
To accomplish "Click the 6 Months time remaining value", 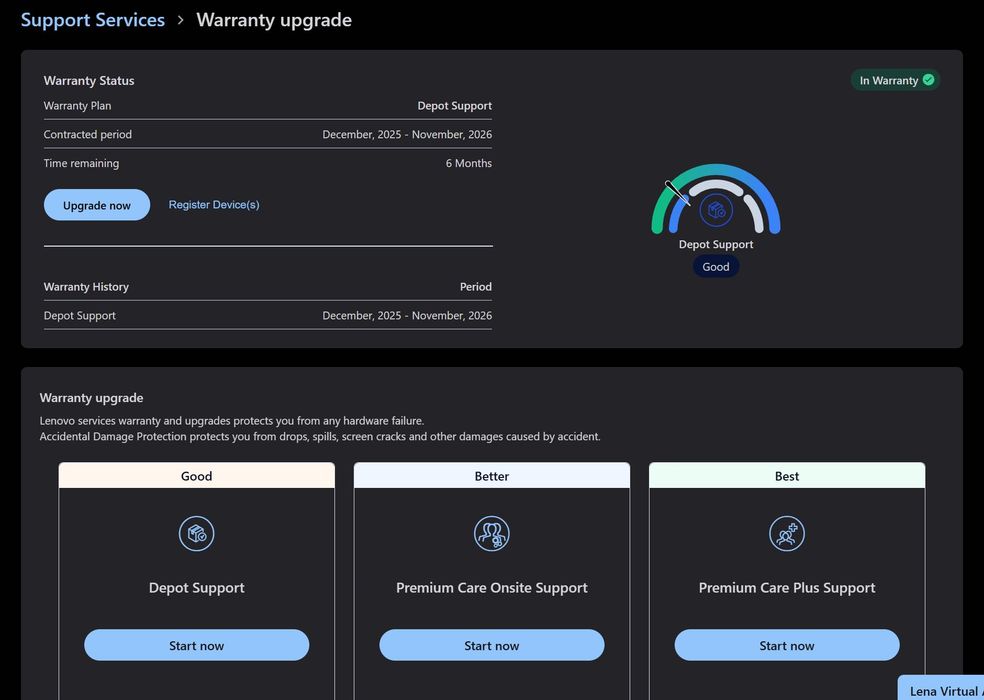I will (469, 163).
